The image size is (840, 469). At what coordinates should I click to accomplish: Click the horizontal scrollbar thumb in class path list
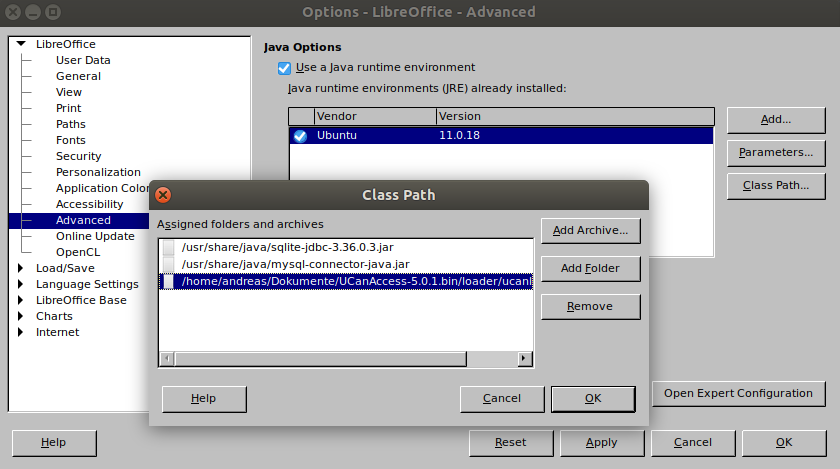(321, 359)
